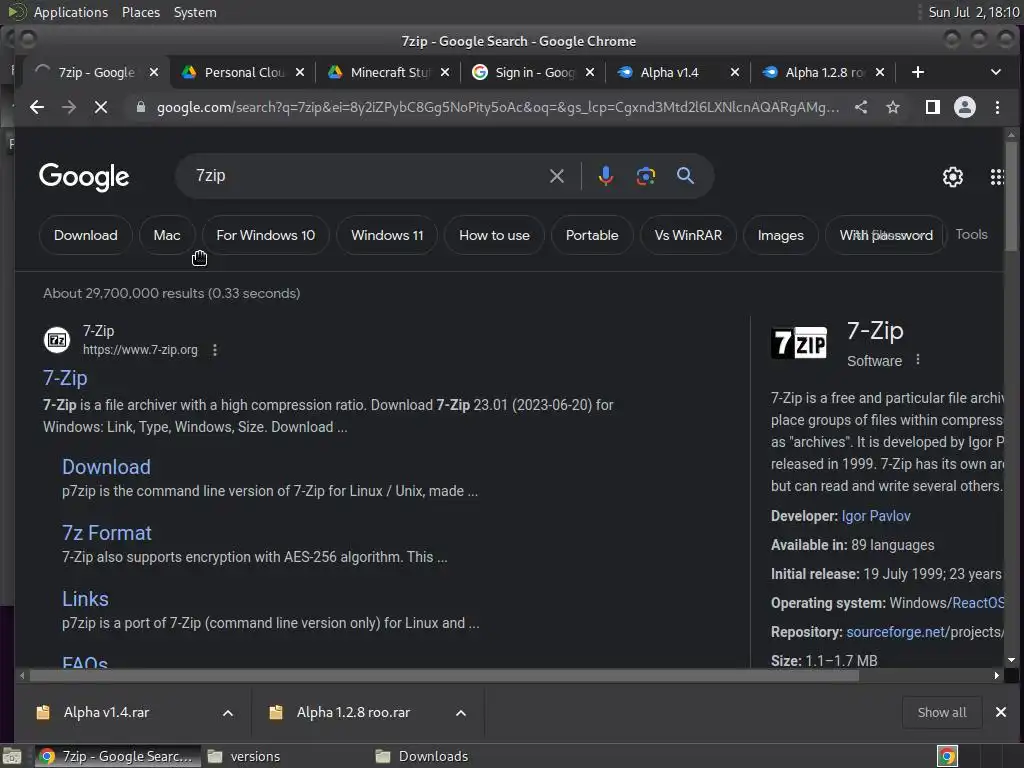The height and width of the screenshot is (768, 1024).
Task: Open the Chrome three-dot menu
Action: point(997,107)
